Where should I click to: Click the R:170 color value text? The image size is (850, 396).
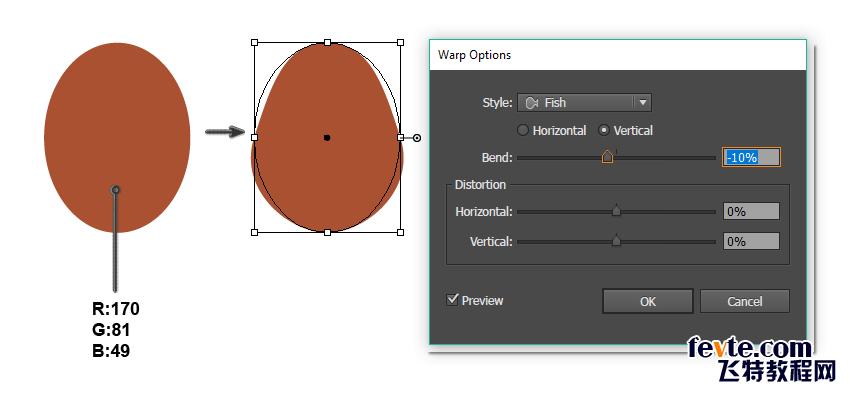[x=116, y=309]
